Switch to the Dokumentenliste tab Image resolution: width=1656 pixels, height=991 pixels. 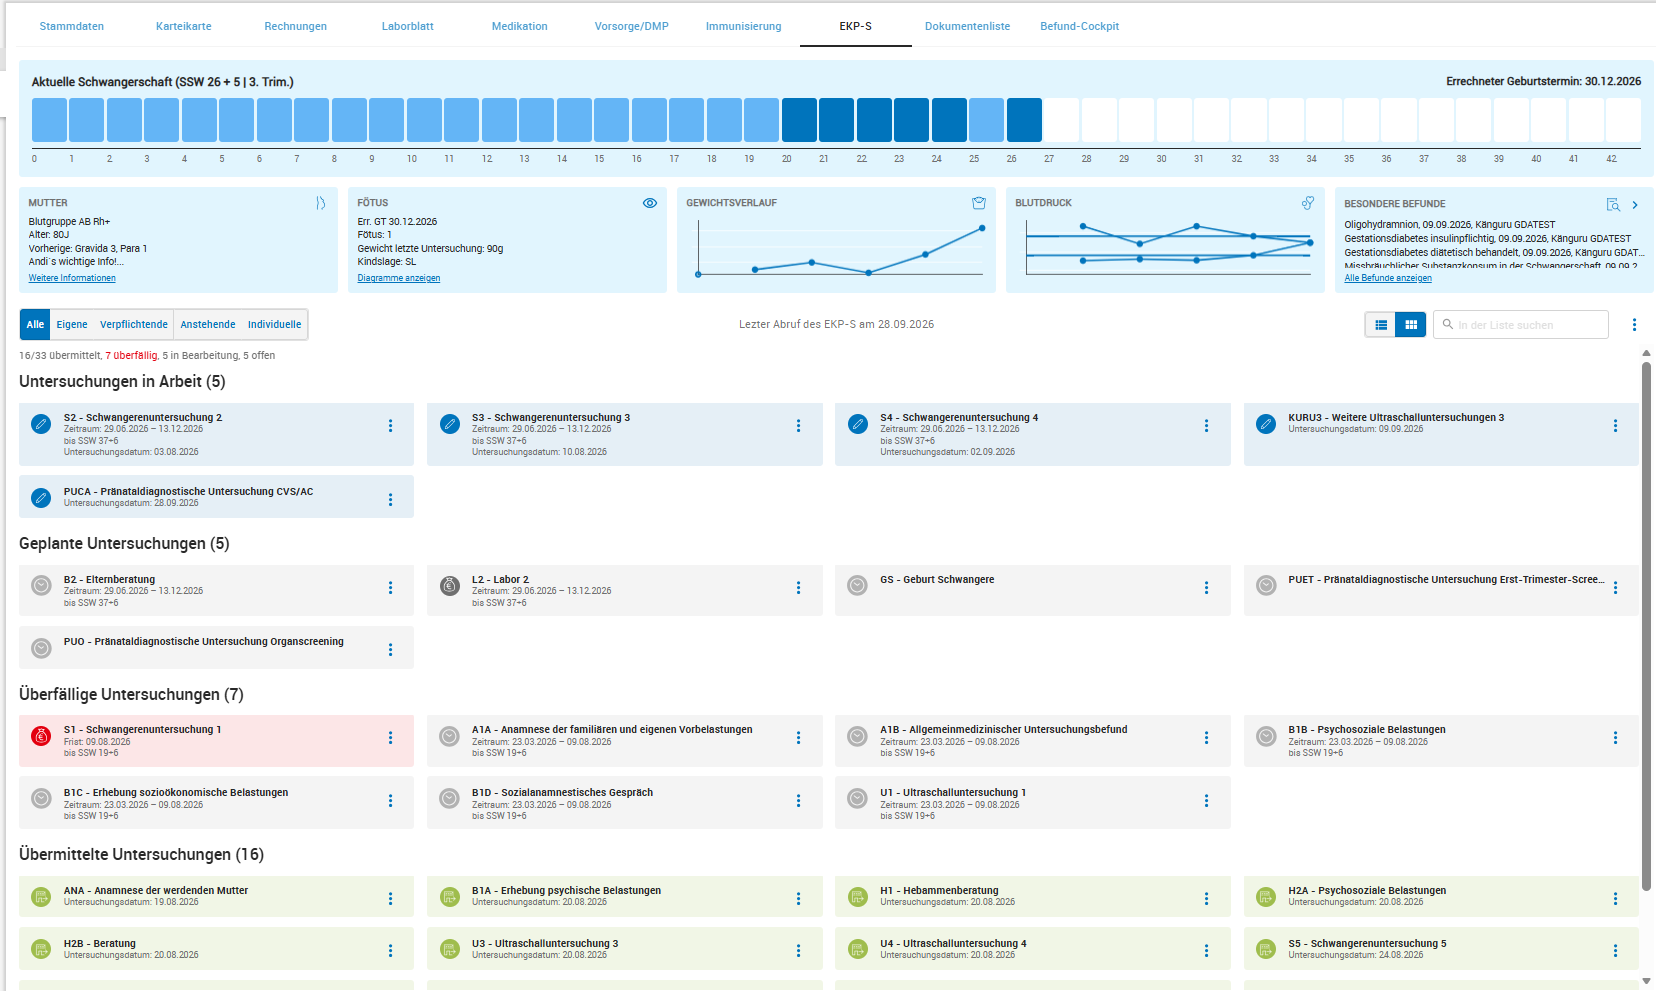point(967,26)
